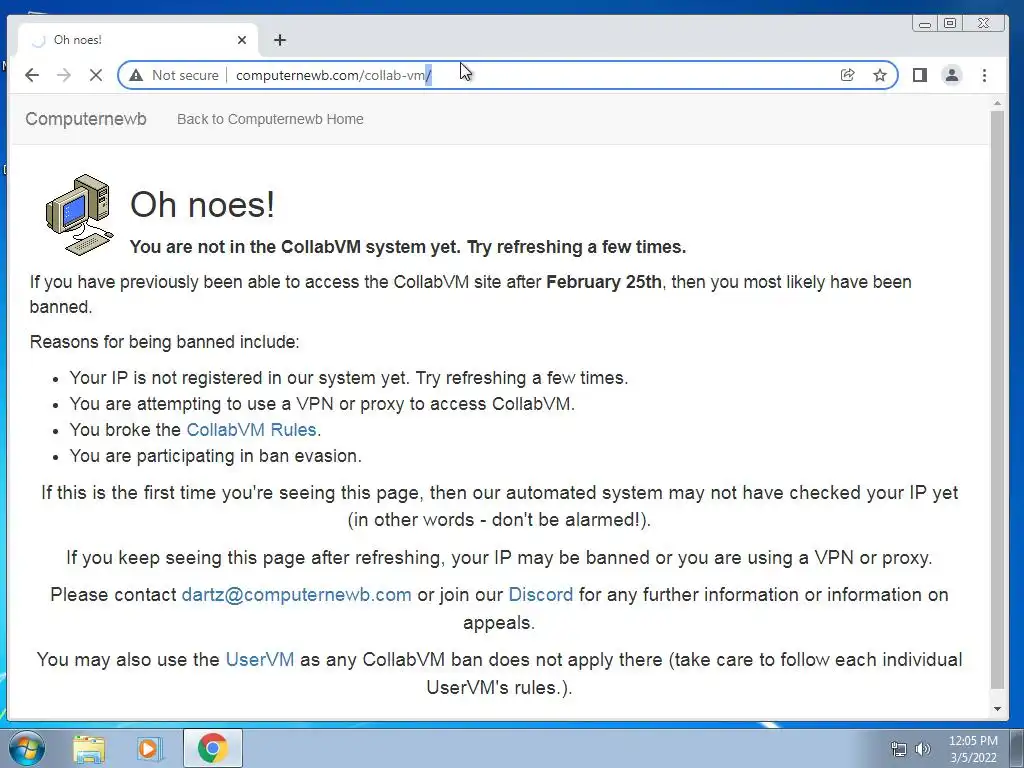Click the retro computer image
This screenshot has height=768, width=1024.
click(x=79, y=215)
